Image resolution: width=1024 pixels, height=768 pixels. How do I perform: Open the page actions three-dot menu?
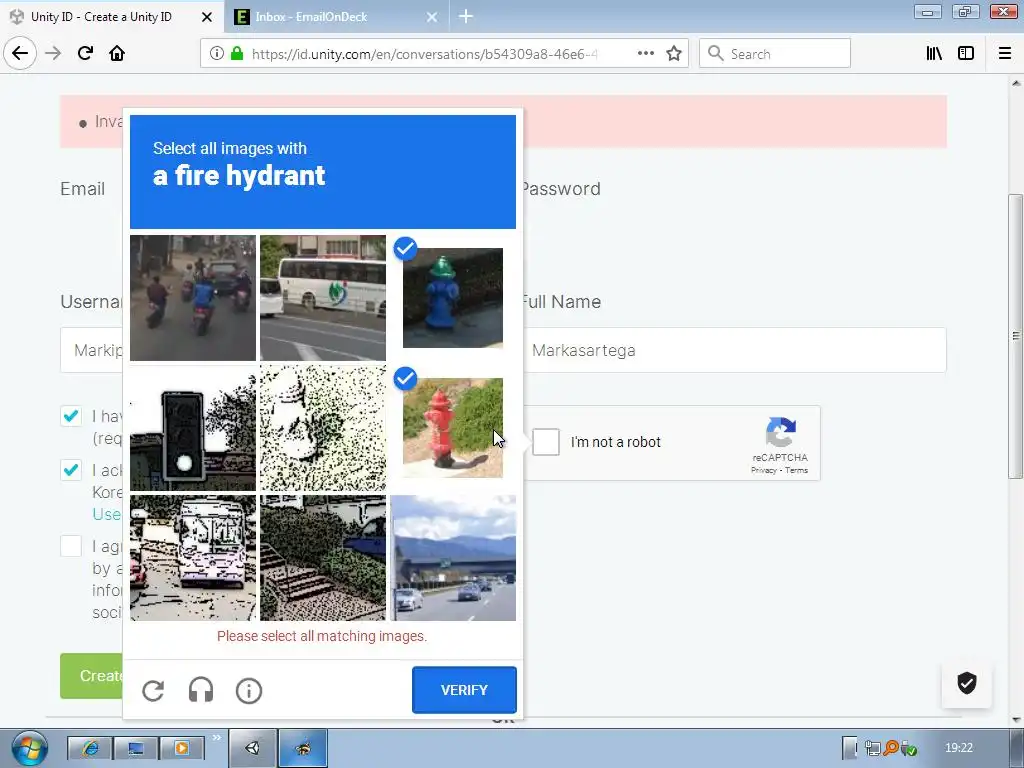coord(645,54)
